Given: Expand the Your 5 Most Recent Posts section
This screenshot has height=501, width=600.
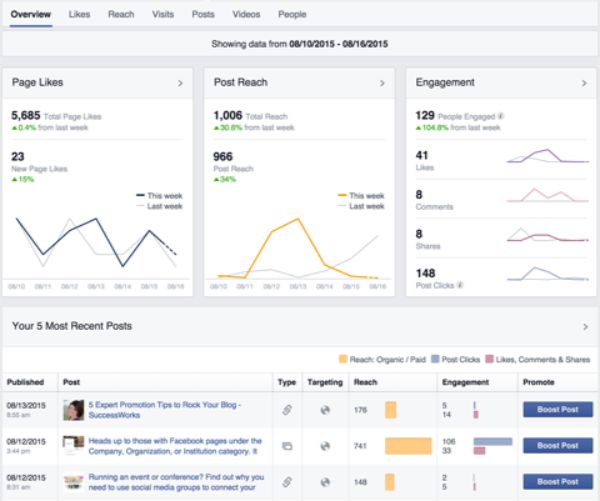Looking at the screenshot, I should coord(585,326).
